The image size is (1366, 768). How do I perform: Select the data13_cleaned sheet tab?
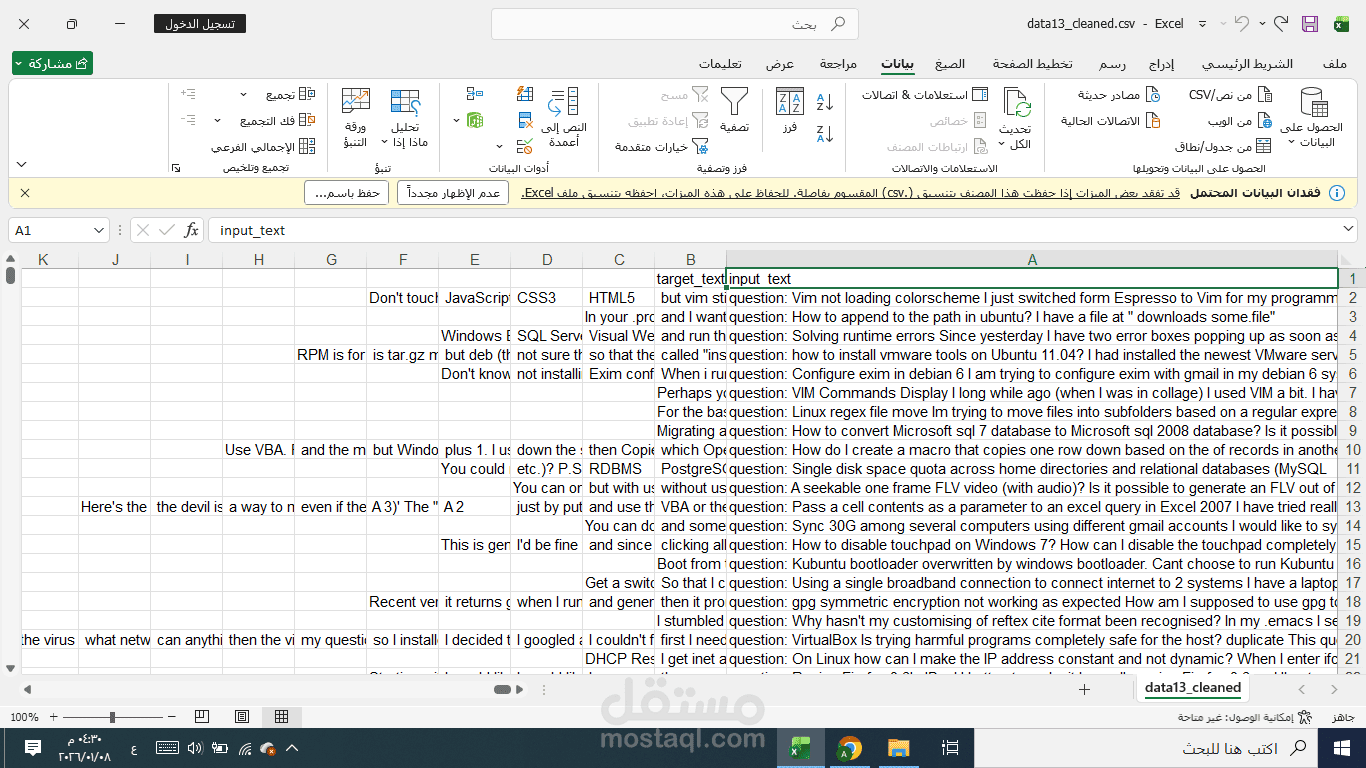coord(1193,688)
